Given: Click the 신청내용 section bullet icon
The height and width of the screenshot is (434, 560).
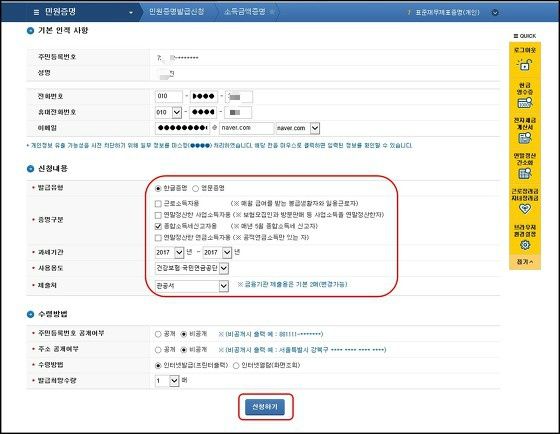Looking at the screenshot, I should click(30, 169).
